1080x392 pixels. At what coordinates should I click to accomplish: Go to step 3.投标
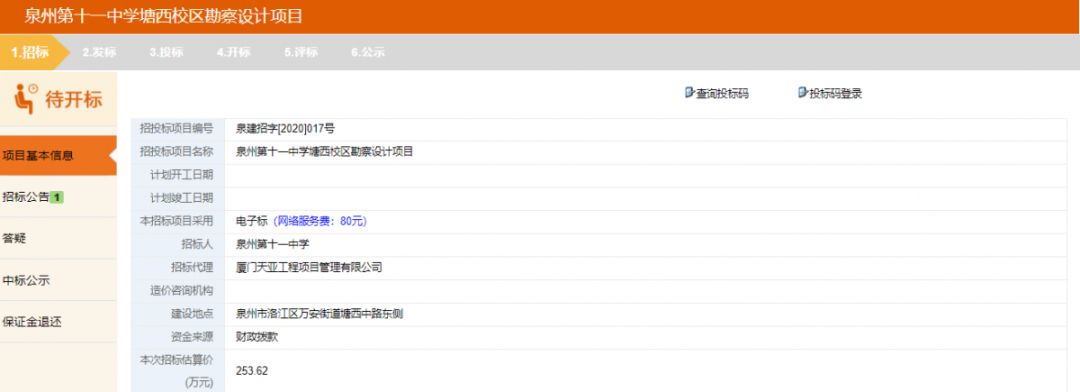point(166,53)
